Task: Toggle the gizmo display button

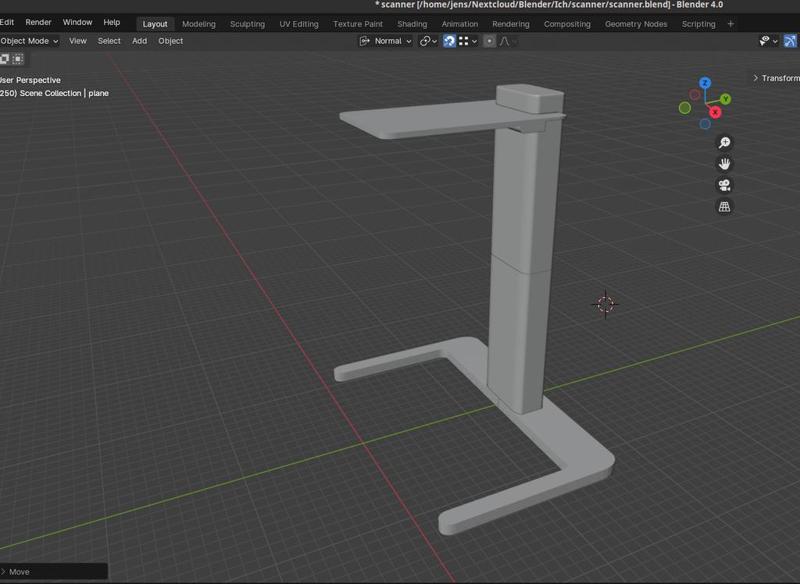Action: pos(790,41)
